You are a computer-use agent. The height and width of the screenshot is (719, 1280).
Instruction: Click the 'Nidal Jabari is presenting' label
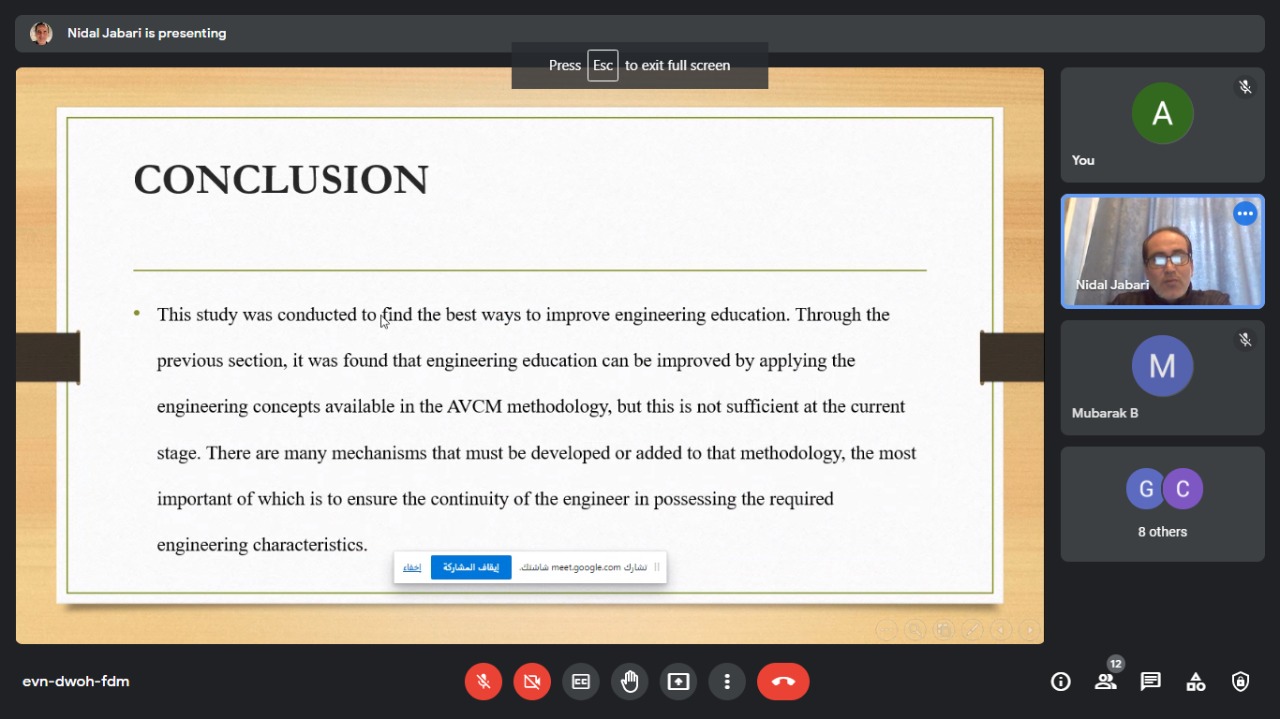tap(147, 33)
